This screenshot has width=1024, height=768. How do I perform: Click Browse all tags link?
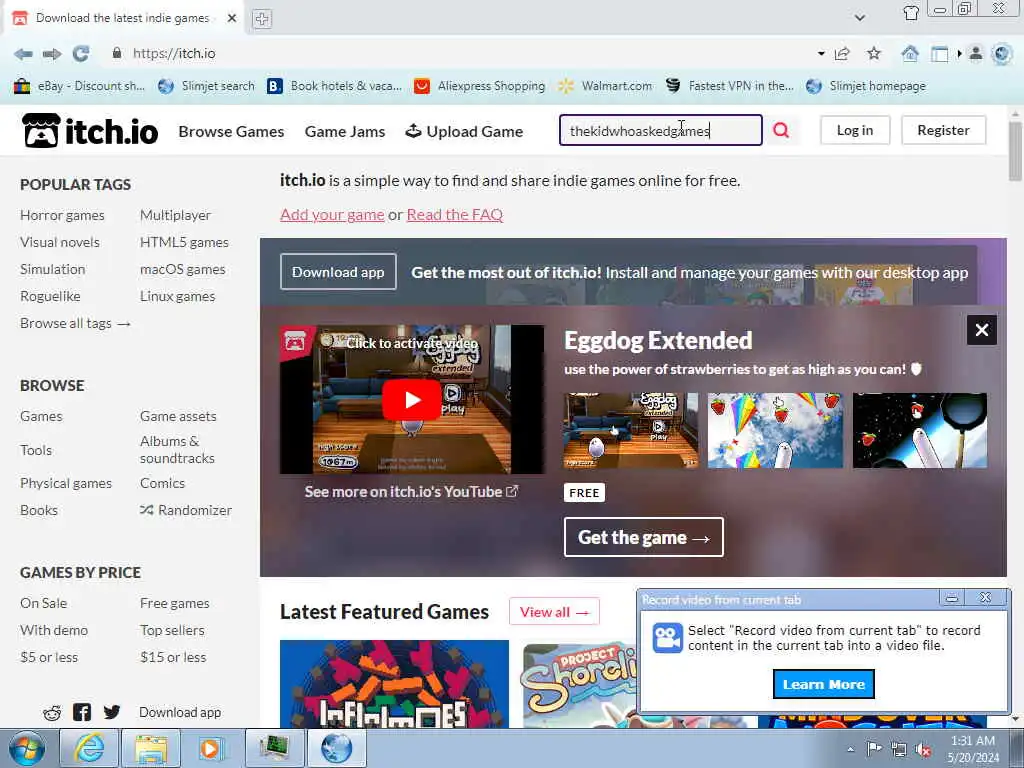(75, 323)
